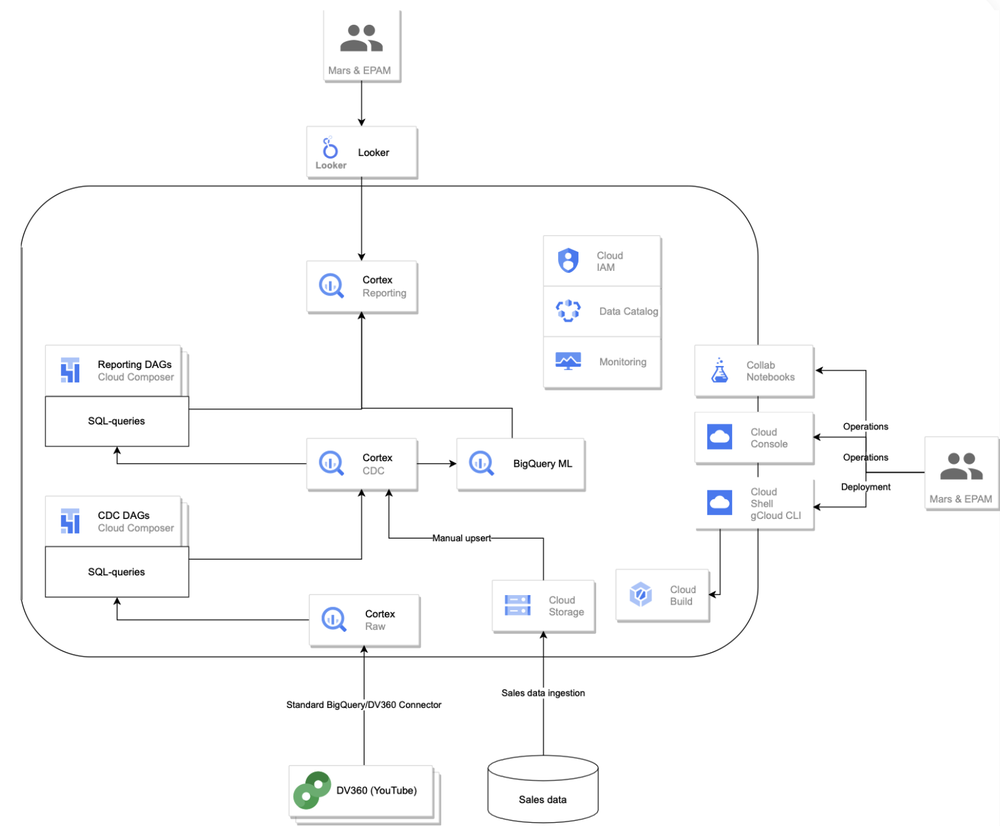The width and height of the screenshot is (1000, 826).
Task: Select "Cloud Composer" text under Reporting DAGs
Action: pyautogui.click(x=136, y=377)
